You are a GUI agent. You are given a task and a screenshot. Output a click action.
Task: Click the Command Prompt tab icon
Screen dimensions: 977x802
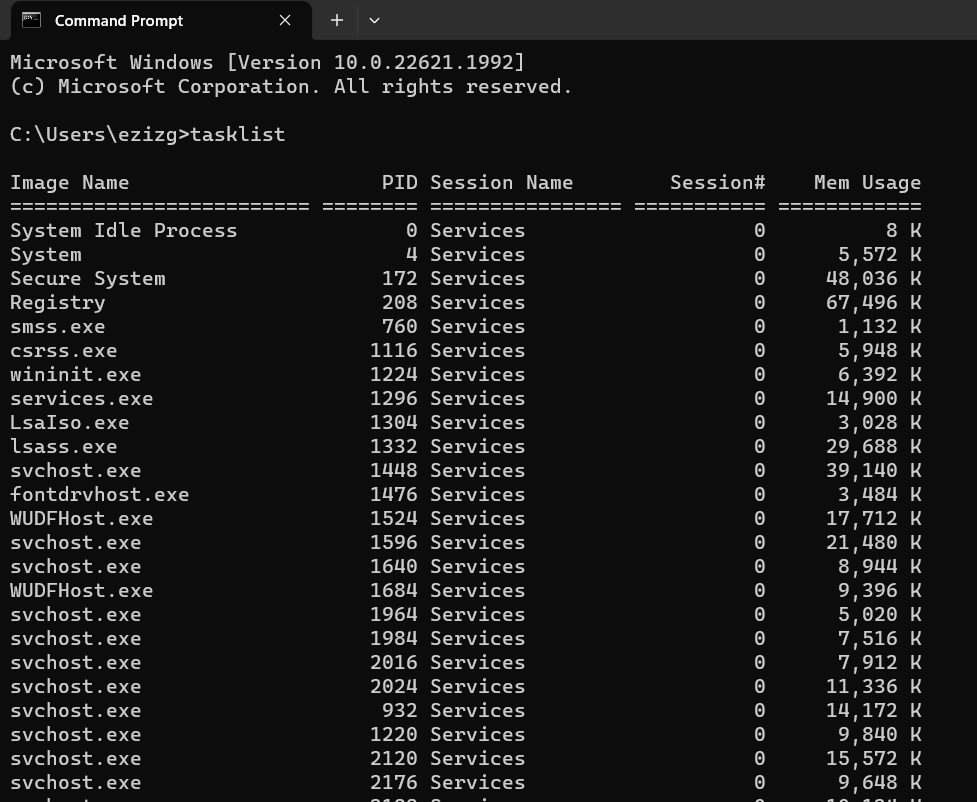point(31,20)
